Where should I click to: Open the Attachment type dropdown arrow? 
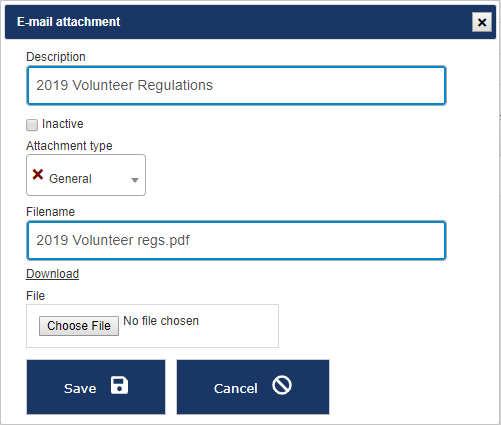pos(135,180)
